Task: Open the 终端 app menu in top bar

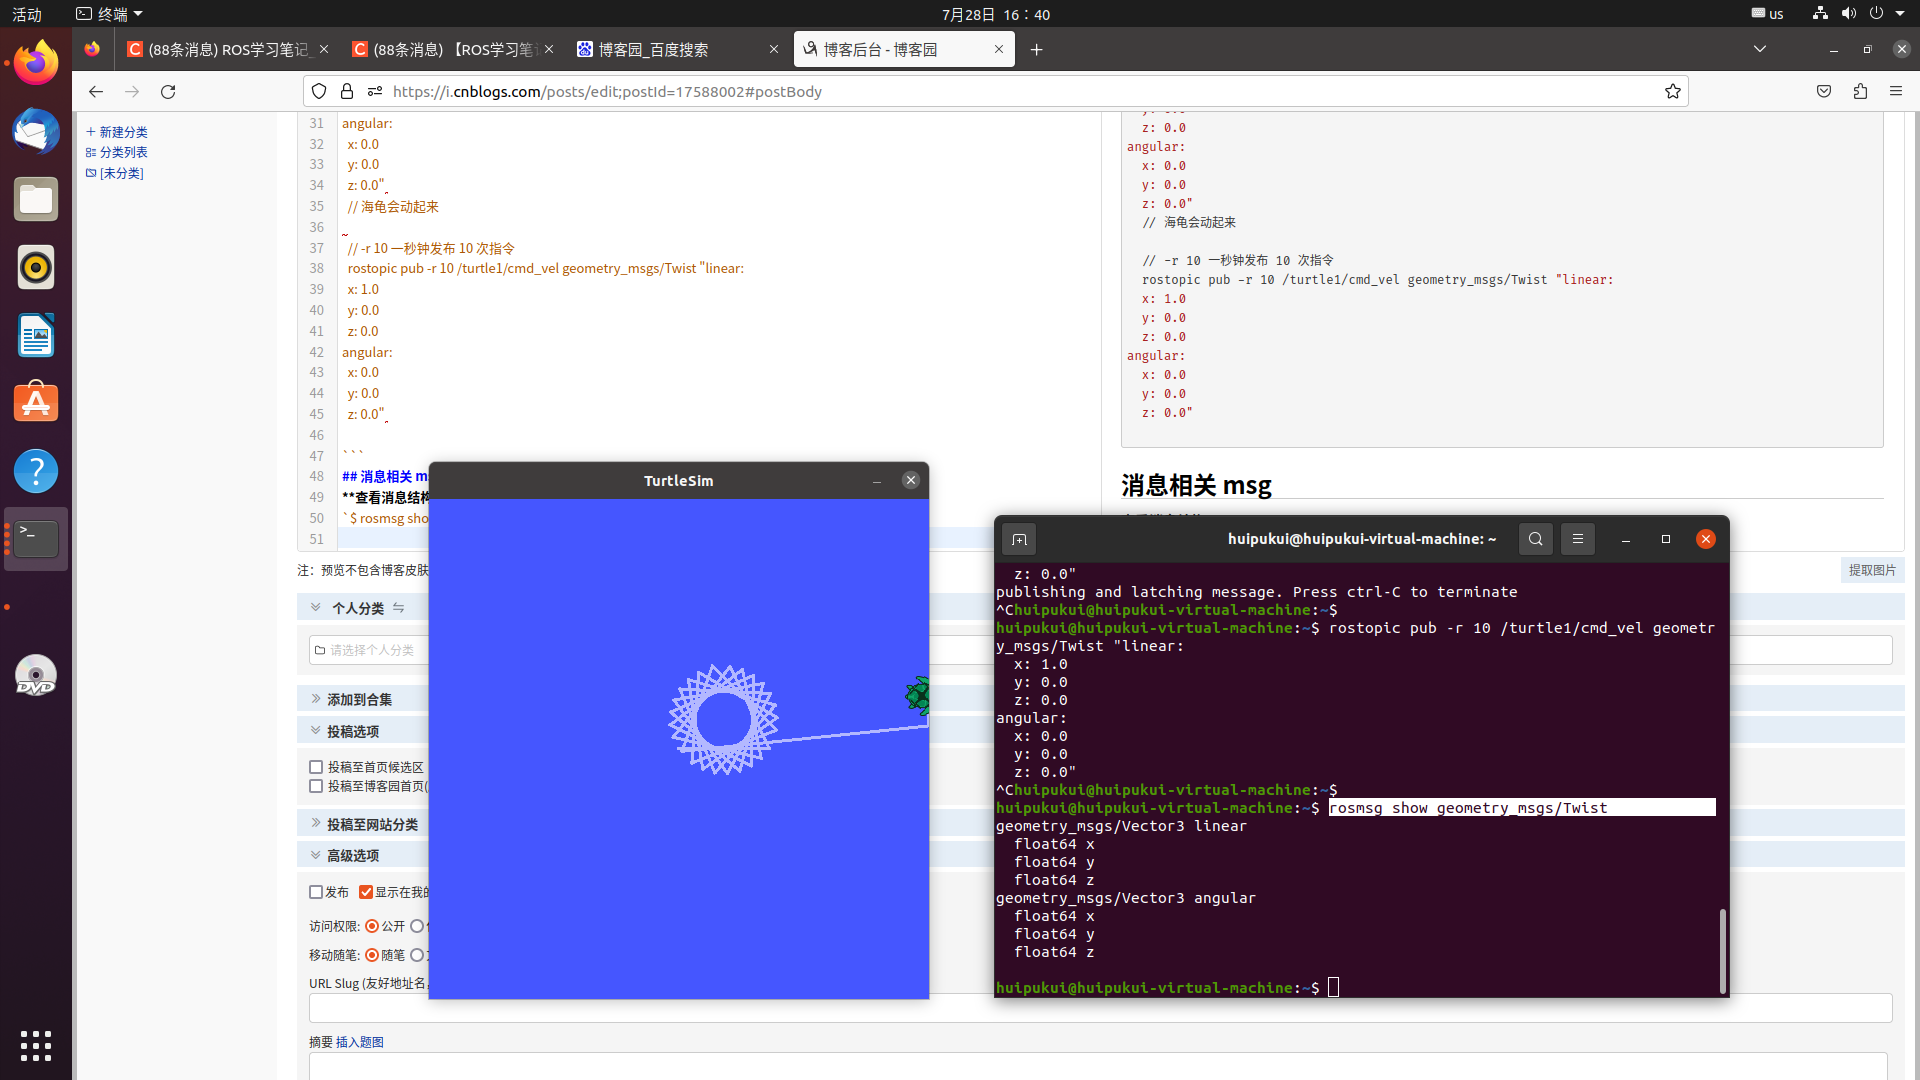Action: point(110,13)
